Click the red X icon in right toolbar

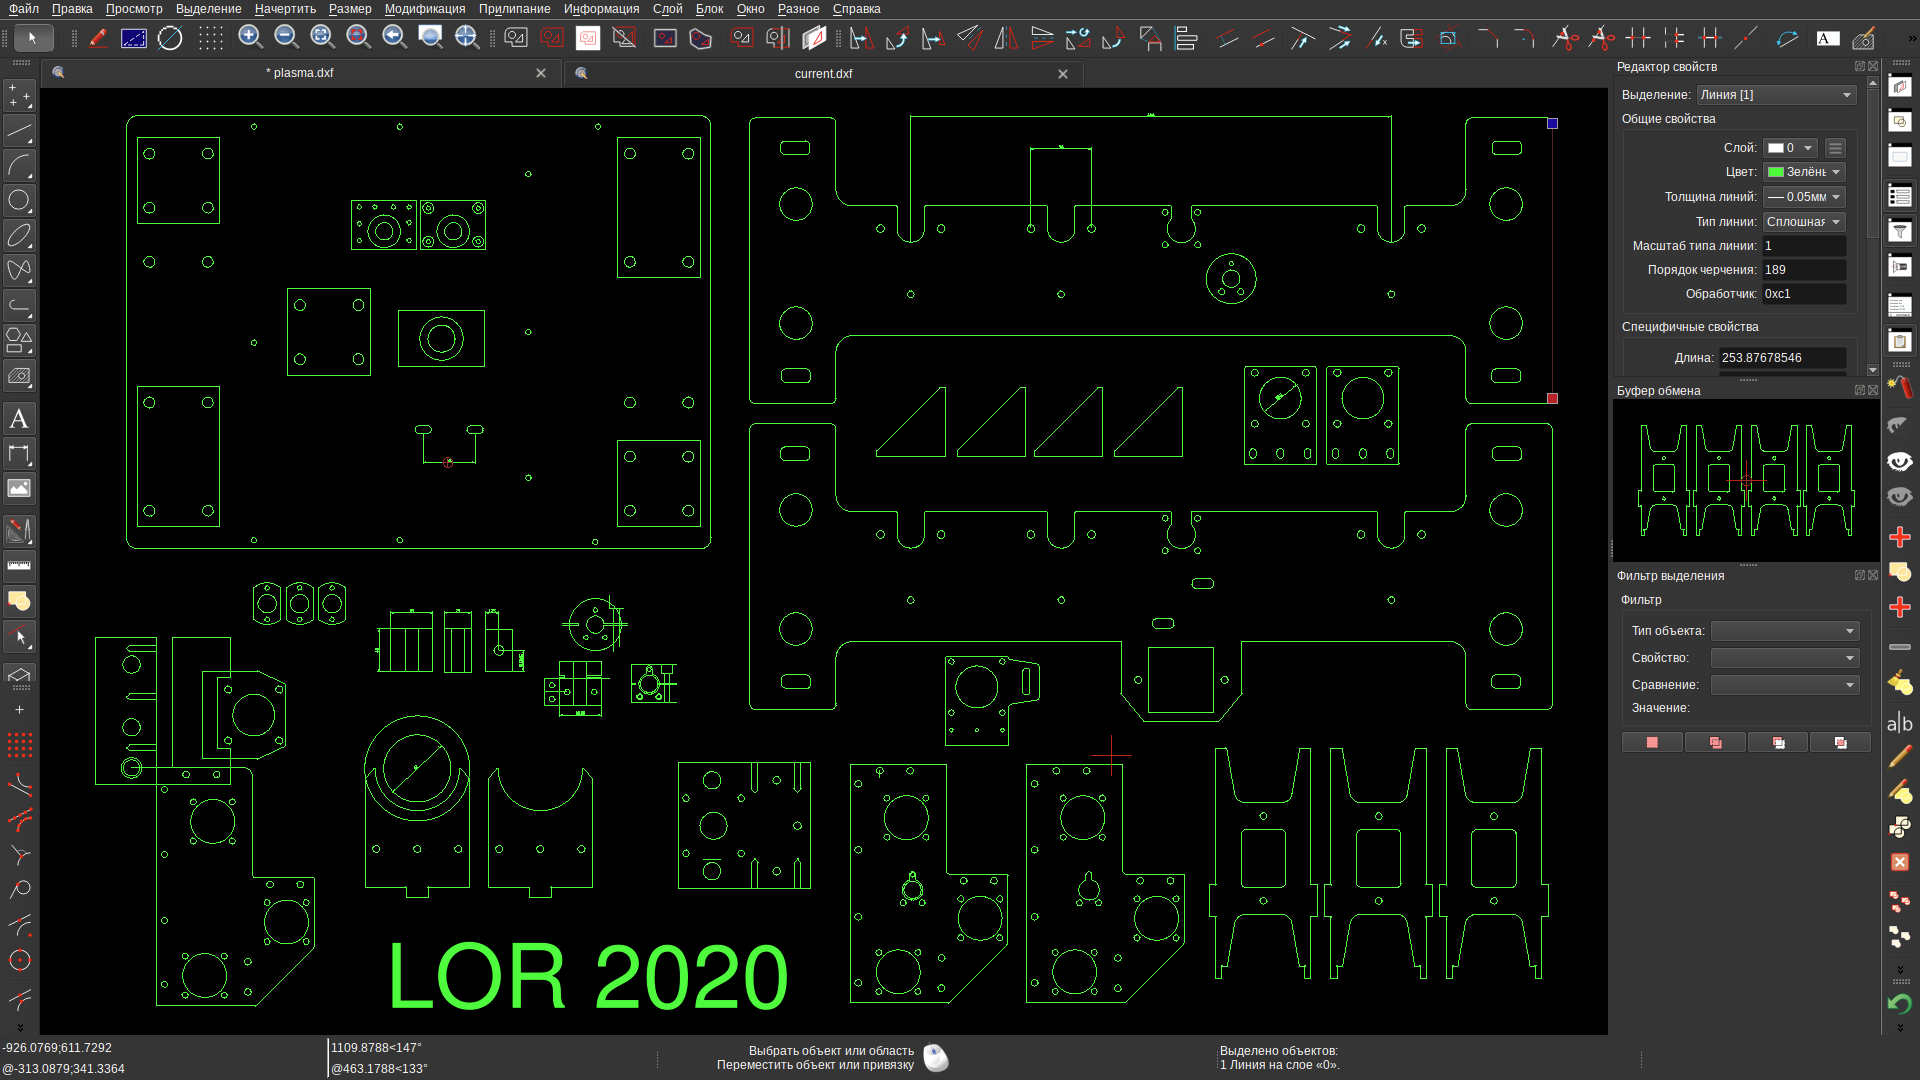point(1900,862)
